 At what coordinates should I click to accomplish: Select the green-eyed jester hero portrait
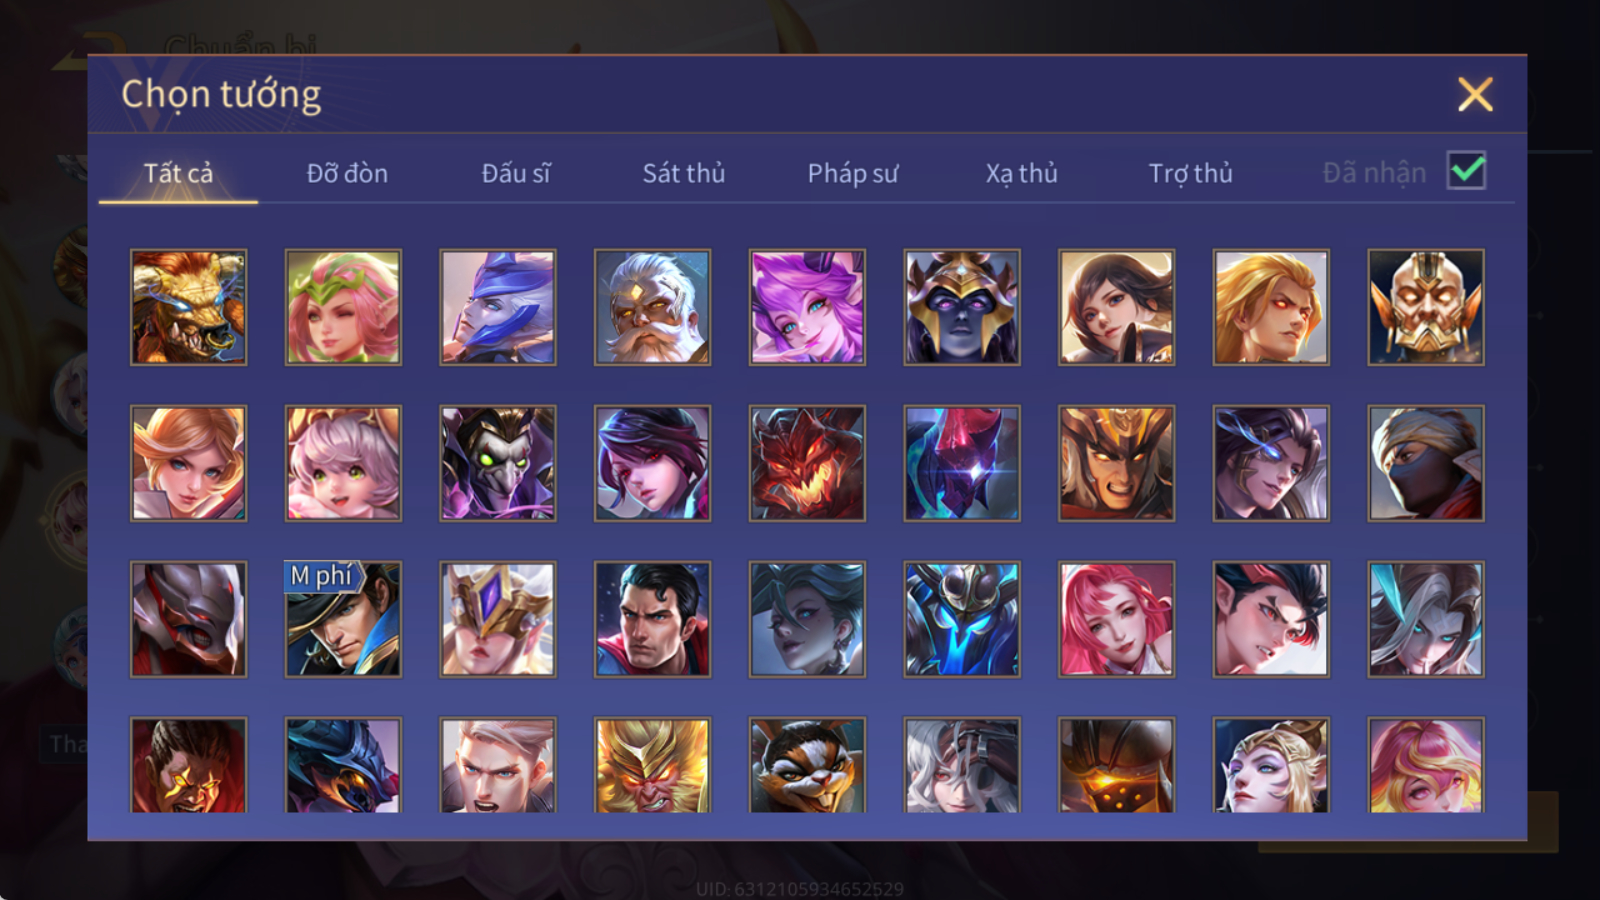[498, 463]
